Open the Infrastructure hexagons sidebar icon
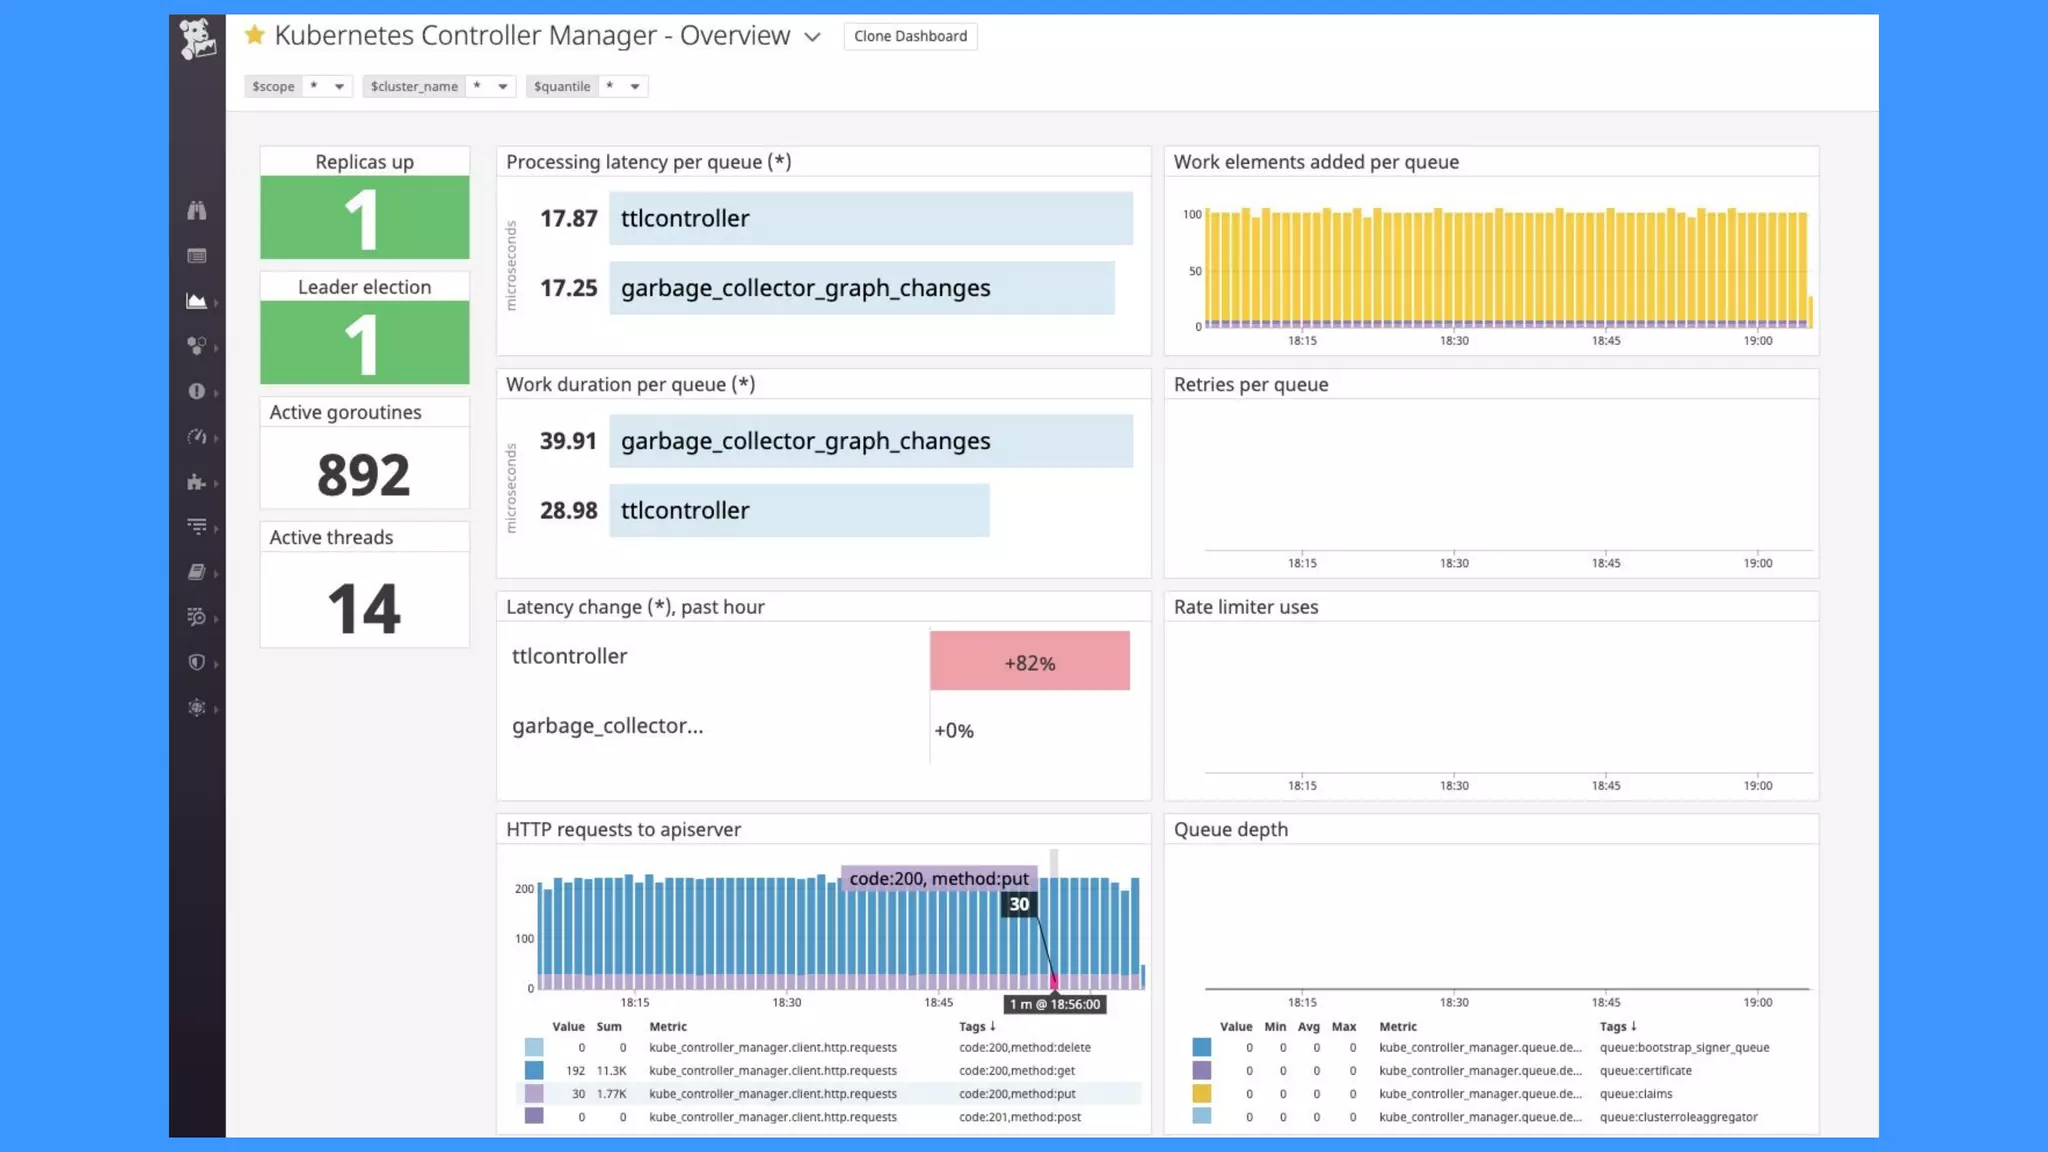The width and height of the screenshot is (2048, 1152). click(x=197, y=346)
